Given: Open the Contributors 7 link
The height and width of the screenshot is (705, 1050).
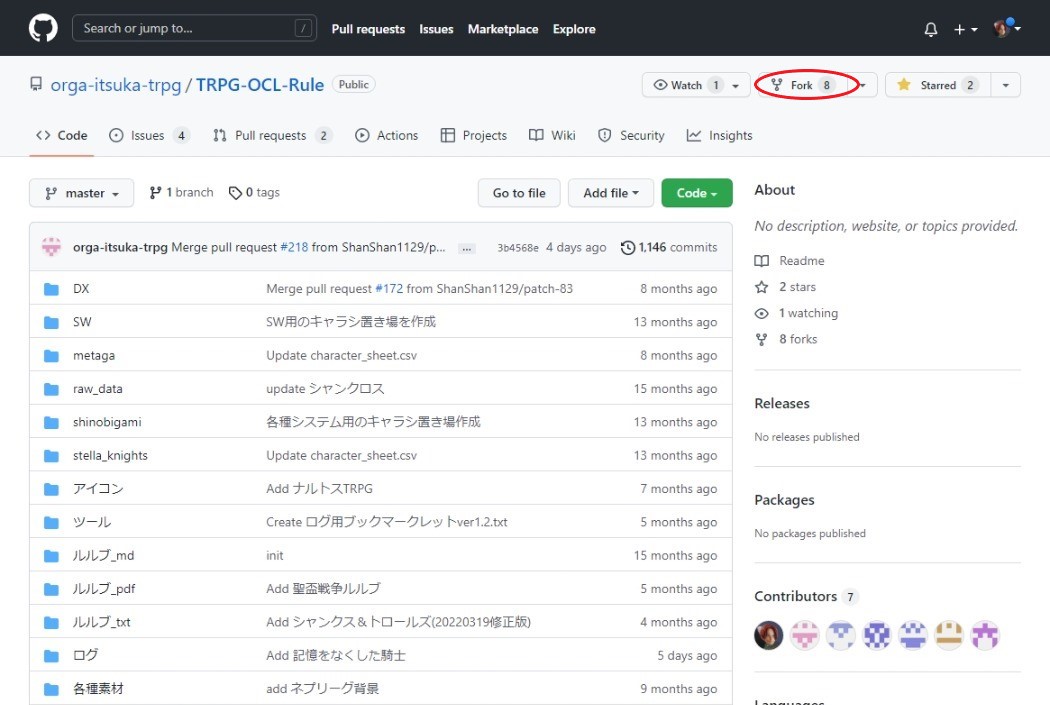Looking at the screenshot, I should (806, 596).
